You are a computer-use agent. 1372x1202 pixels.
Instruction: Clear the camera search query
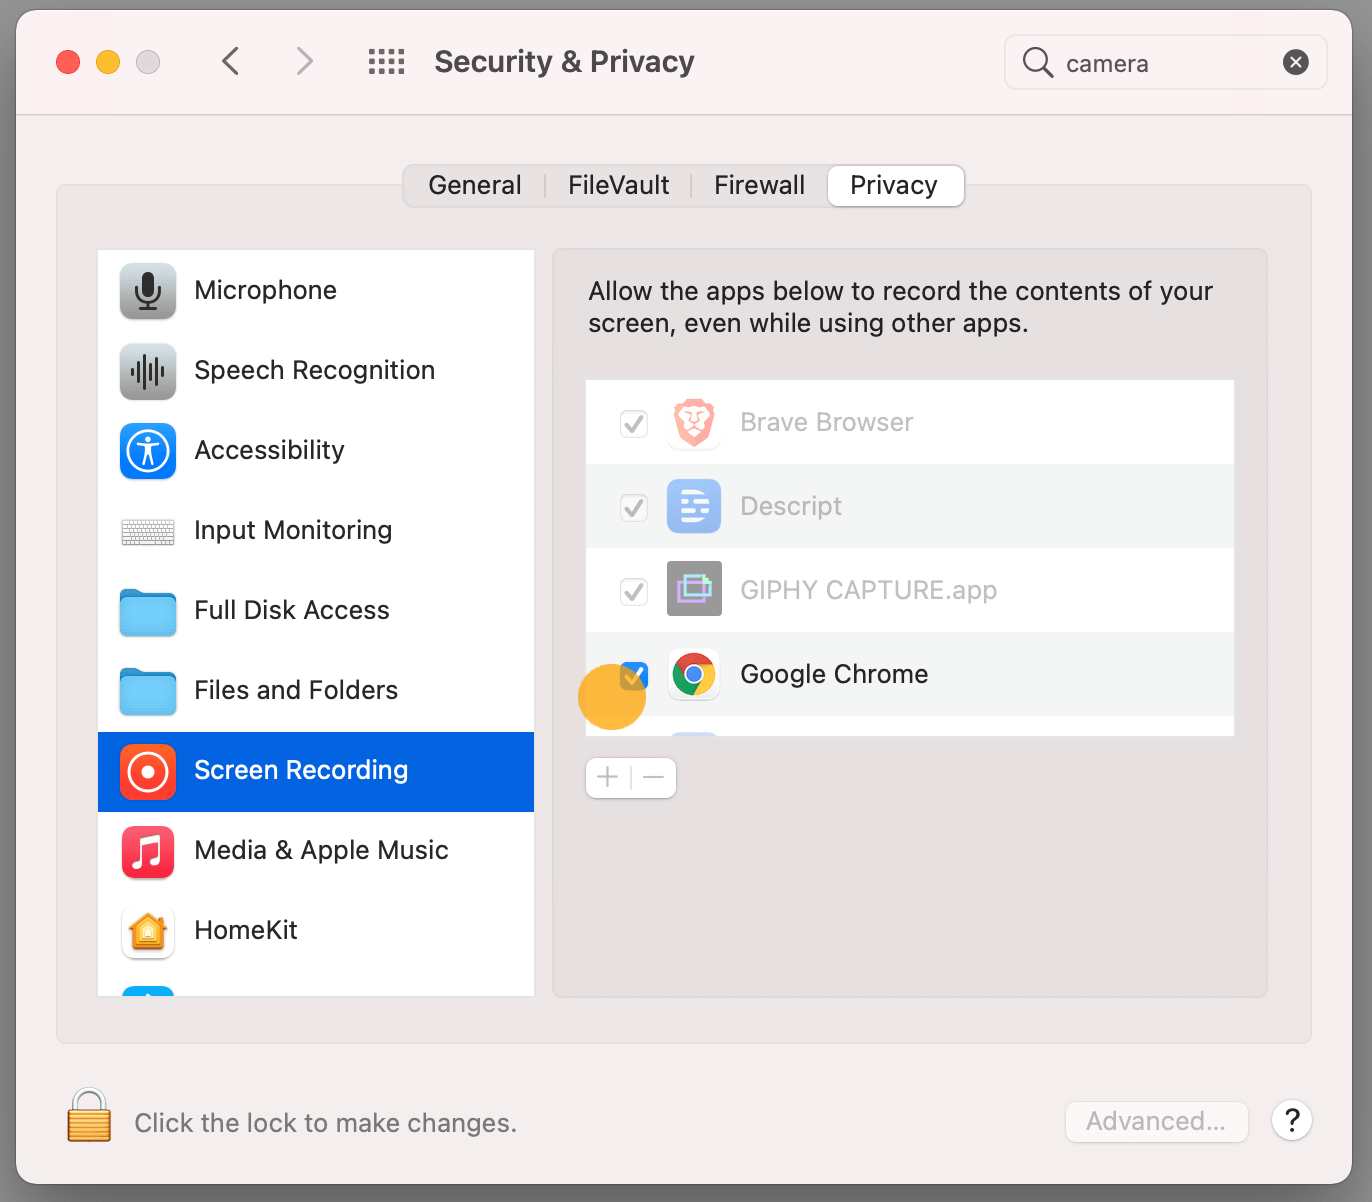[1296, 62]
